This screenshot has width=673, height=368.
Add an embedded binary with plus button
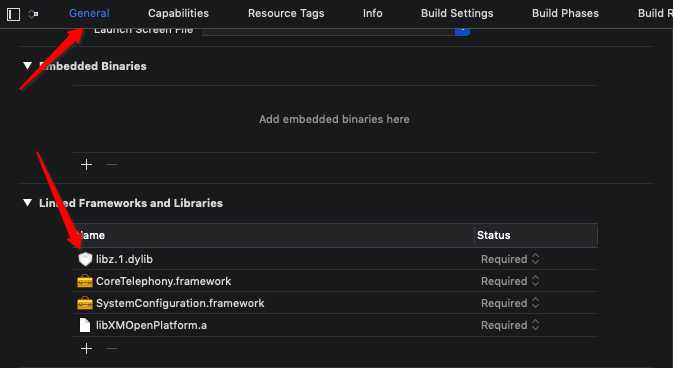(86, 164)
